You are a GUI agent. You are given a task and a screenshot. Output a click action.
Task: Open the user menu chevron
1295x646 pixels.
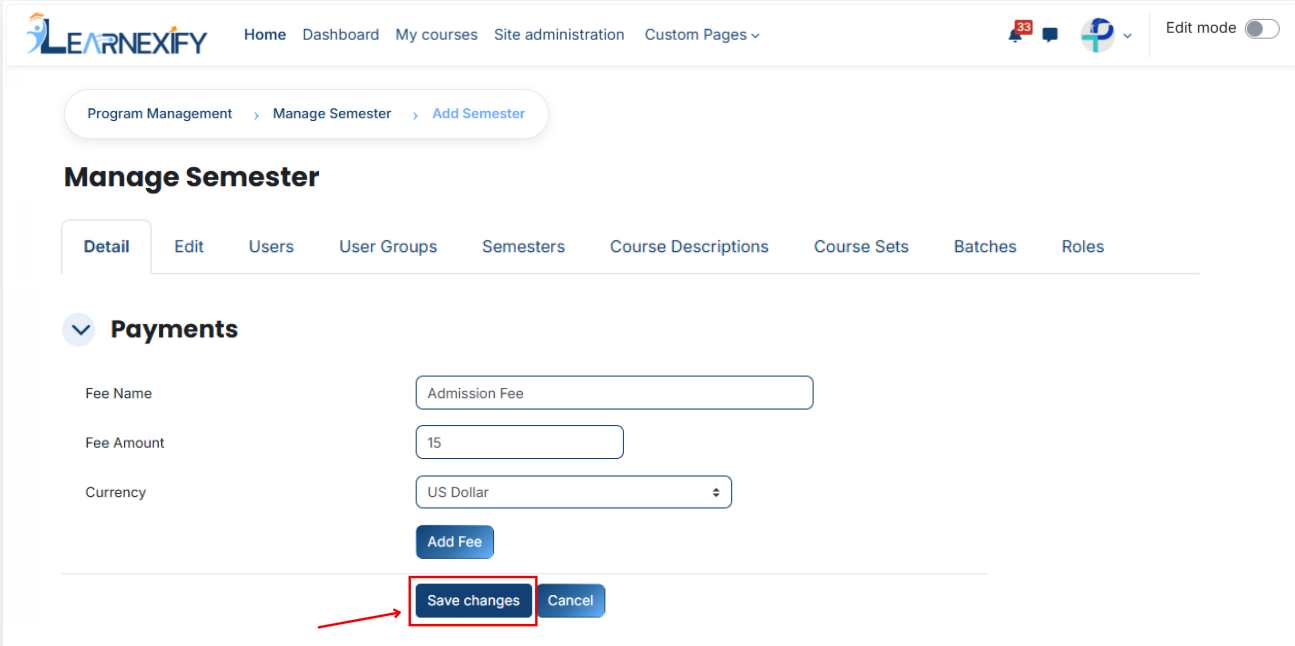(x=1128, y=36)
